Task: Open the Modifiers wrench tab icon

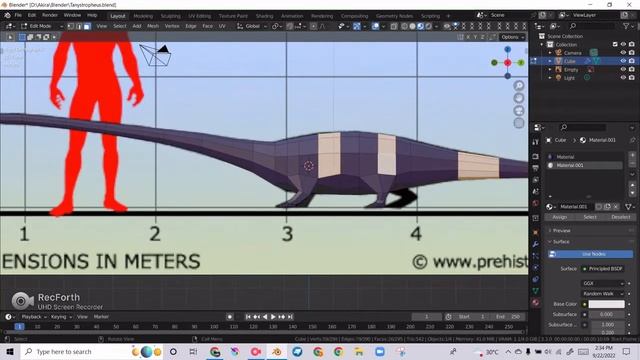Action: (536, 244)
